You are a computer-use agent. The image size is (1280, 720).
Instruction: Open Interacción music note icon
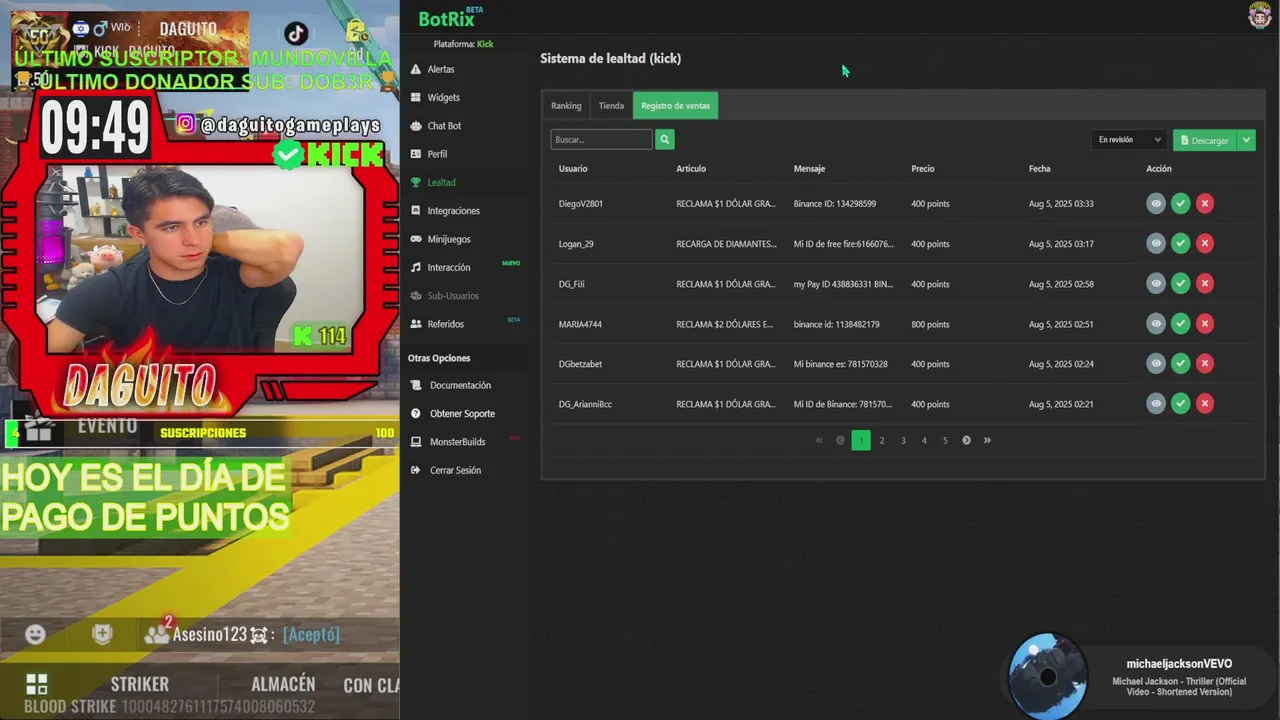pos(416,267)
